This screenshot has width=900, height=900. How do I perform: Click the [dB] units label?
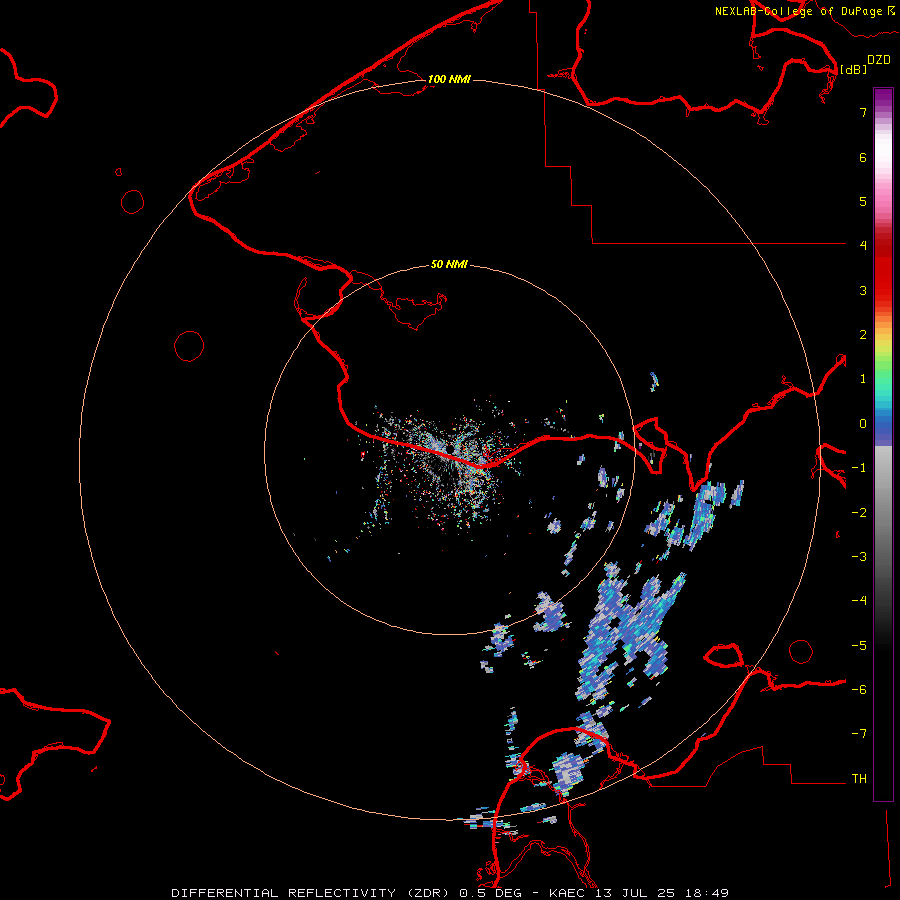coord(854,69)
